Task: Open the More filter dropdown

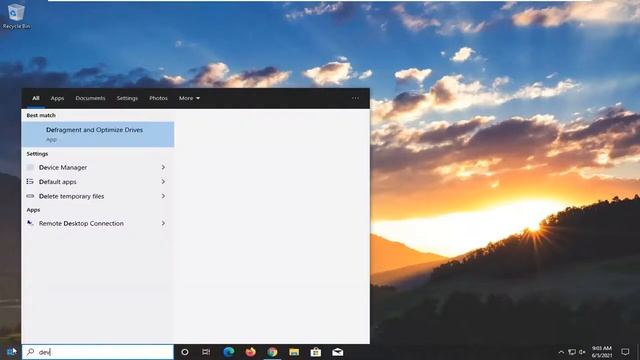Action: 189,98
